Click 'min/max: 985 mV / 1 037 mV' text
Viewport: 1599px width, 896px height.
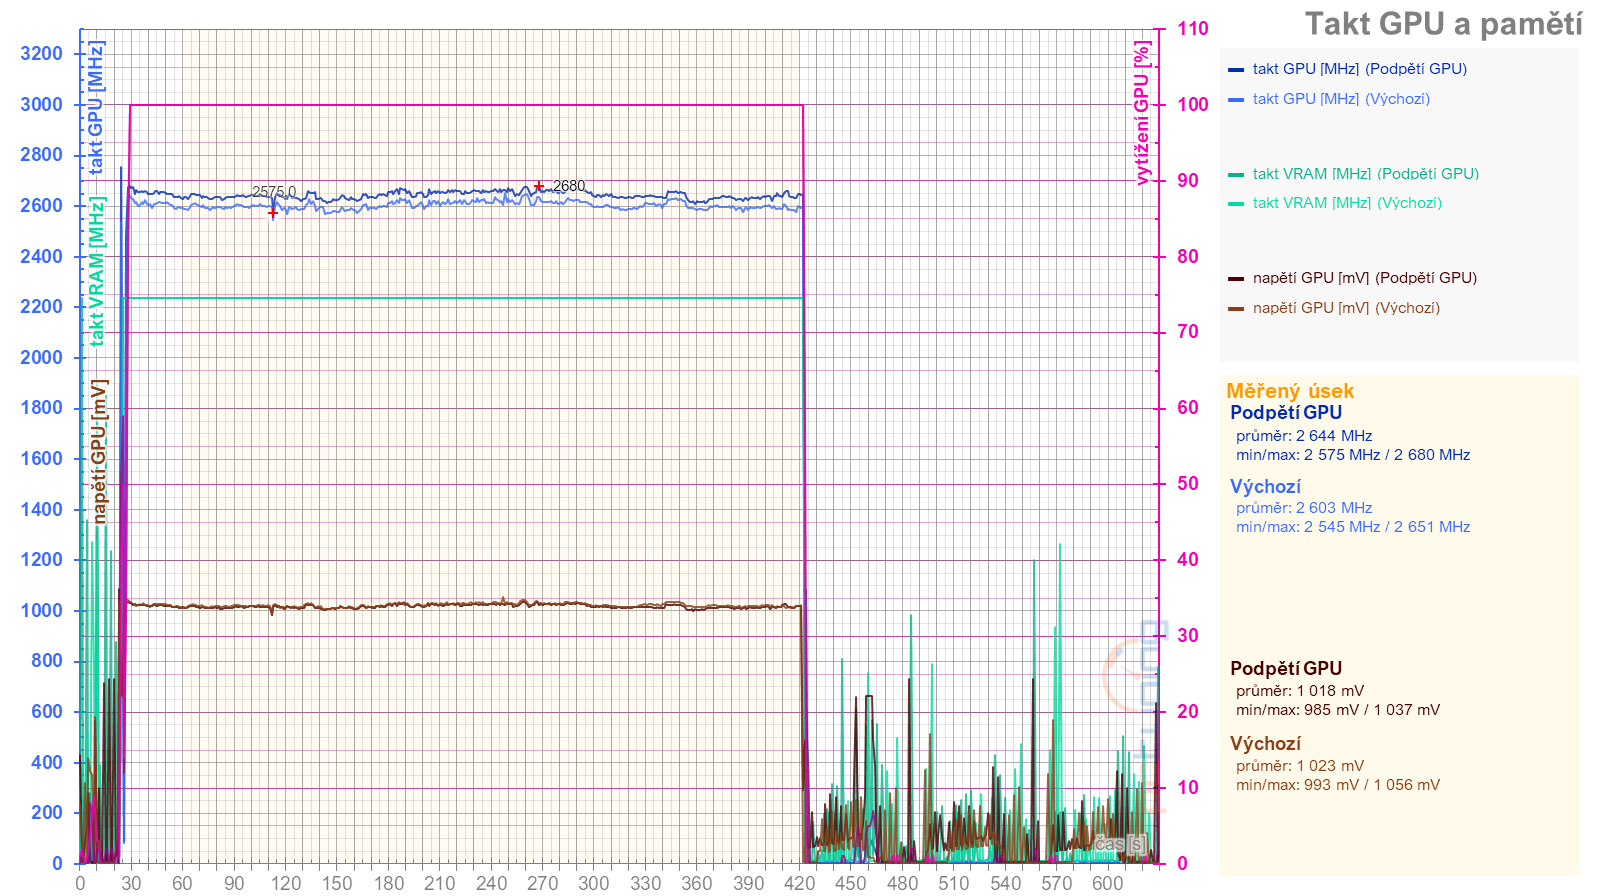(1338, 710)
